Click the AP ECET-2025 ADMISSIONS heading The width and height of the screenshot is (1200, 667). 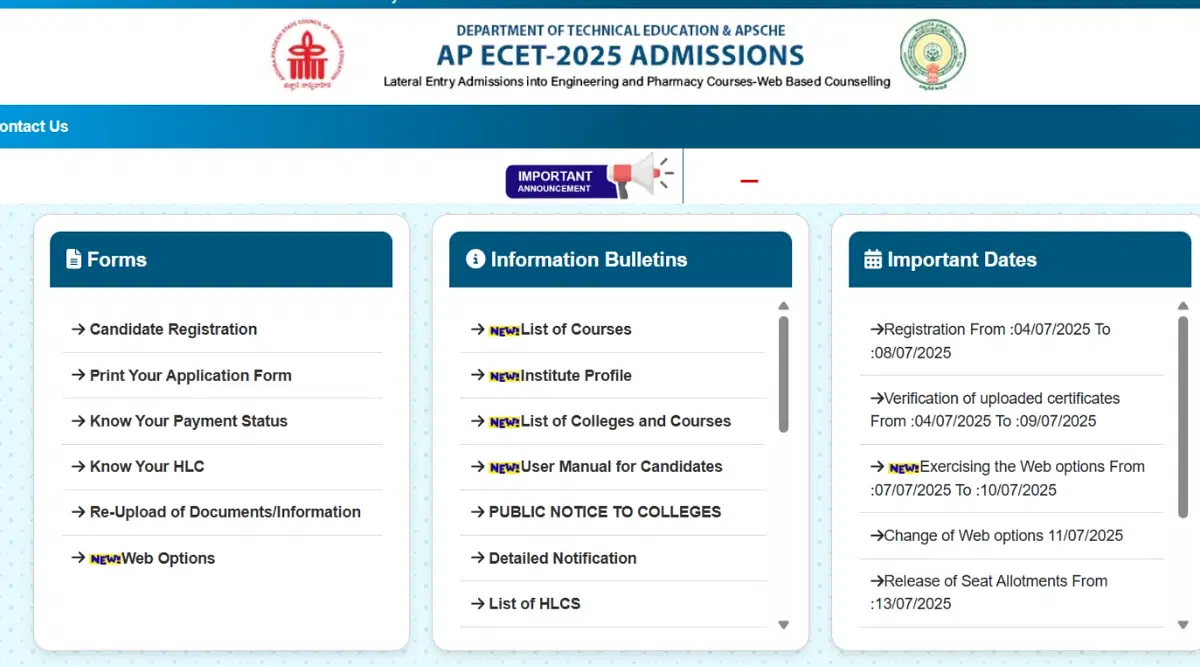621,55
